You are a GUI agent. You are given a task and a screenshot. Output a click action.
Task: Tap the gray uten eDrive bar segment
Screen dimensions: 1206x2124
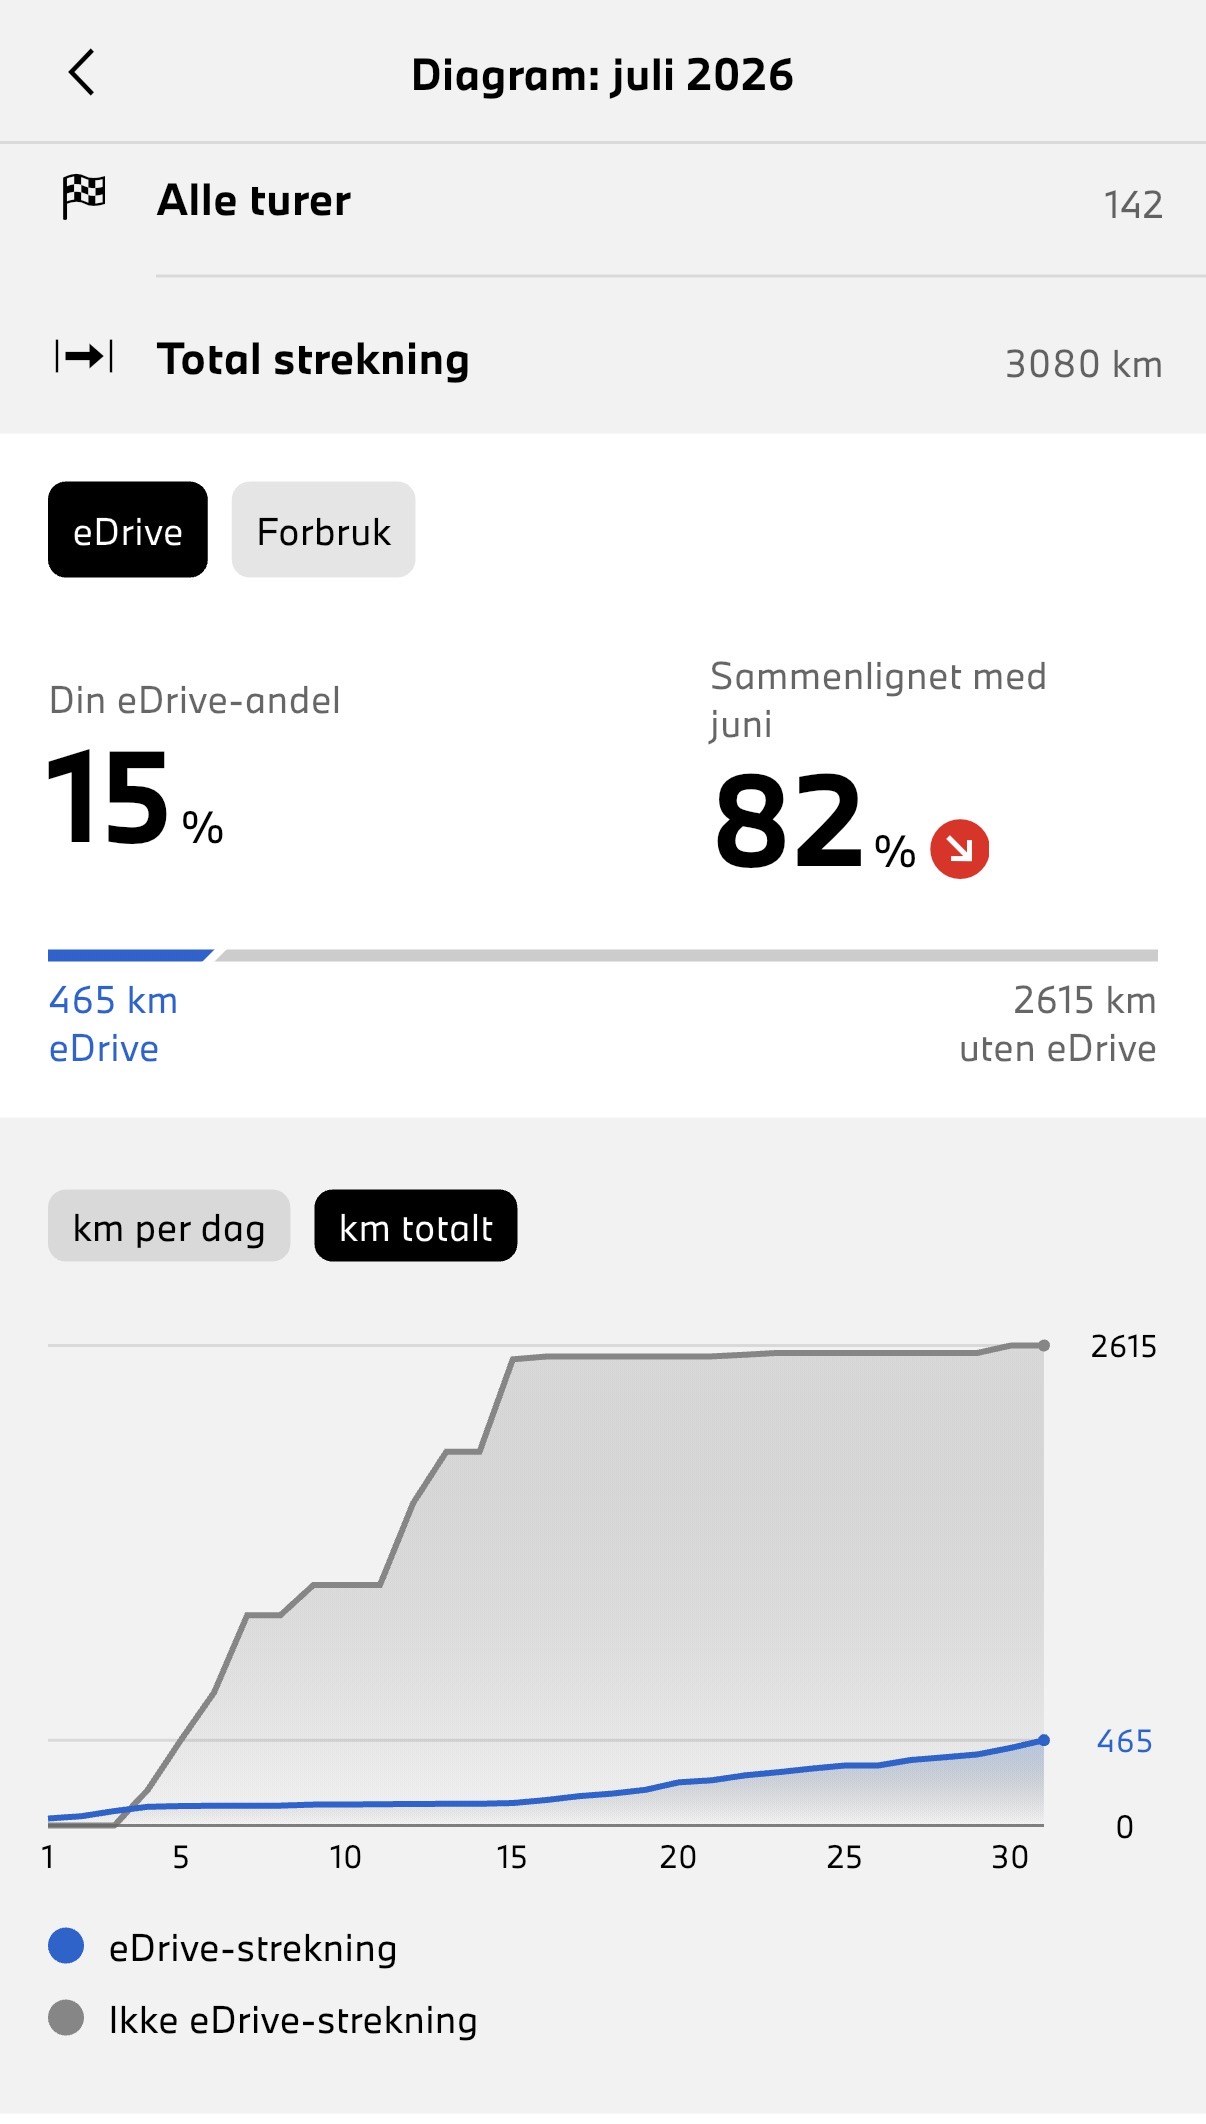point(687,955)
